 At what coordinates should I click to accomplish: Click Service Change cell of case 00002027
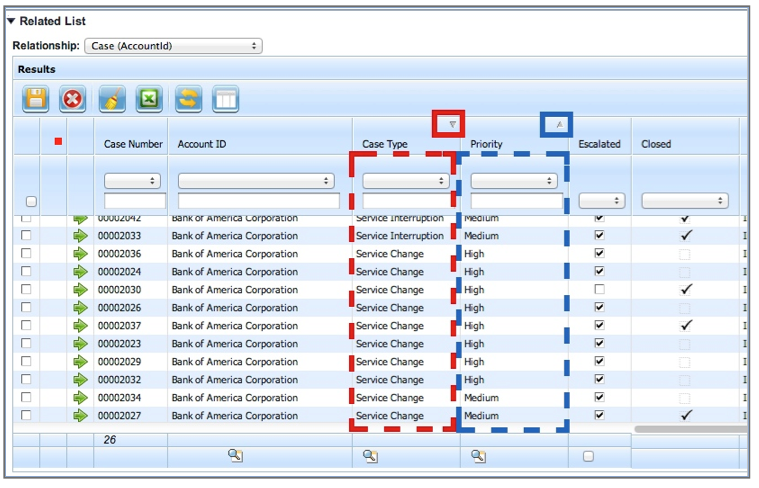click(x=390, y=415)
